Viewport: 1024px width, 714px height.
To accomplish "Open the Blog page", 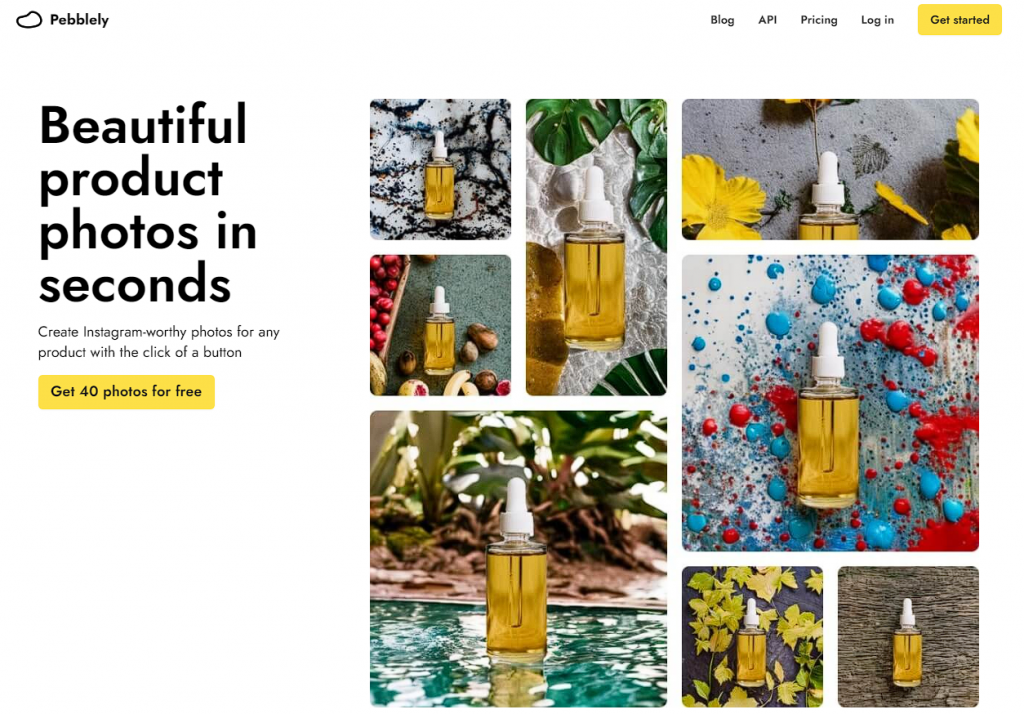I will pyautogui.click(x=722, y=20).
